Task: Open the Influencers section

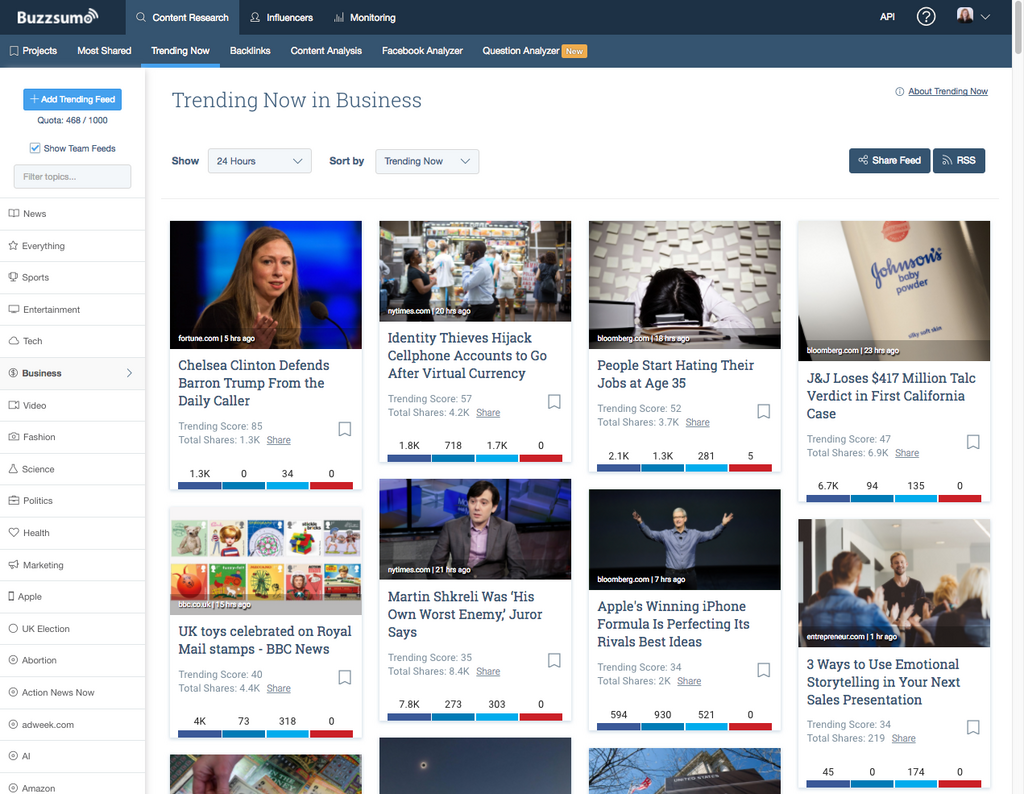Action: (281, 18)
